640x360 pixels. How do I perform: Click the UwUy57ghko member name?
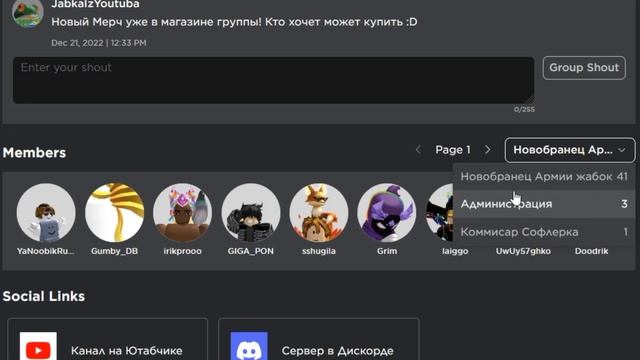(x=523, y=251)
